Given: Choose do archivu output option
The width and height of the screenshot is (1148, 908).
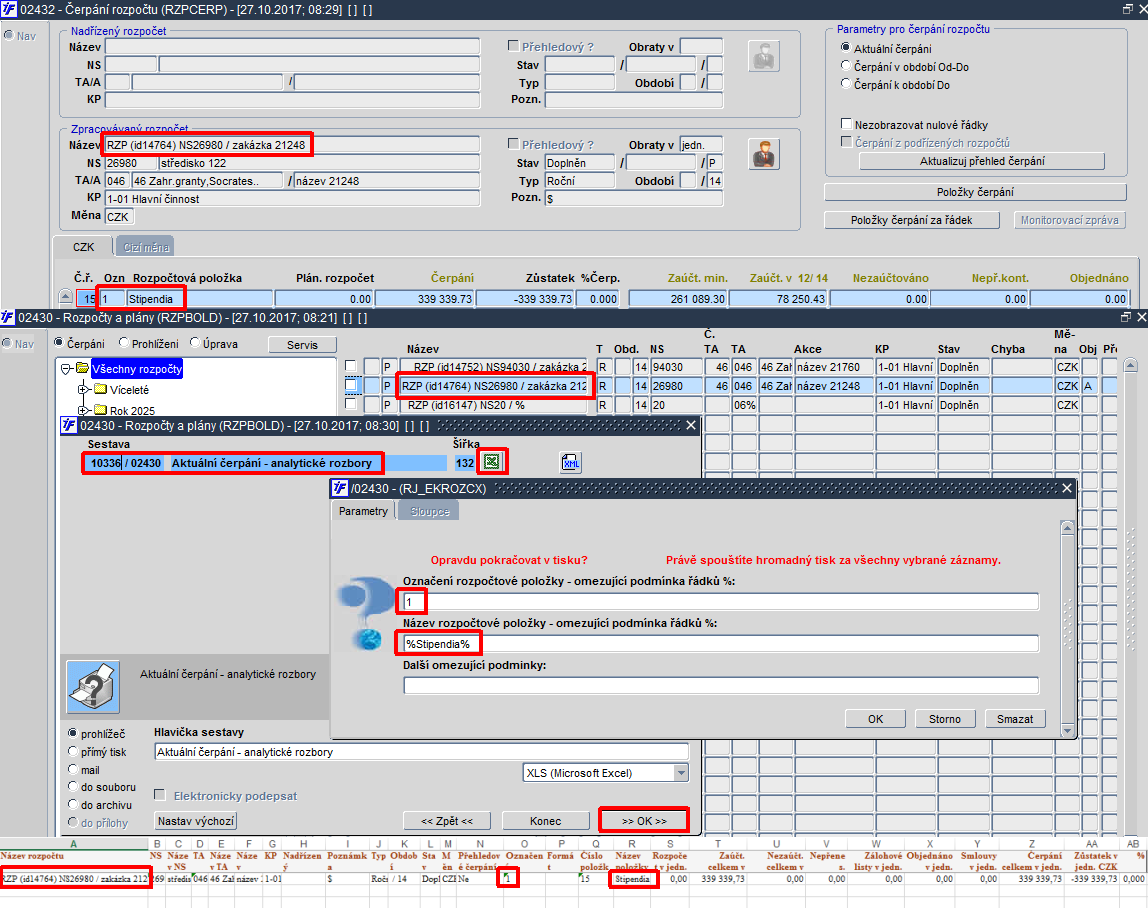Looking at the screenshot, I should [72, 804].
